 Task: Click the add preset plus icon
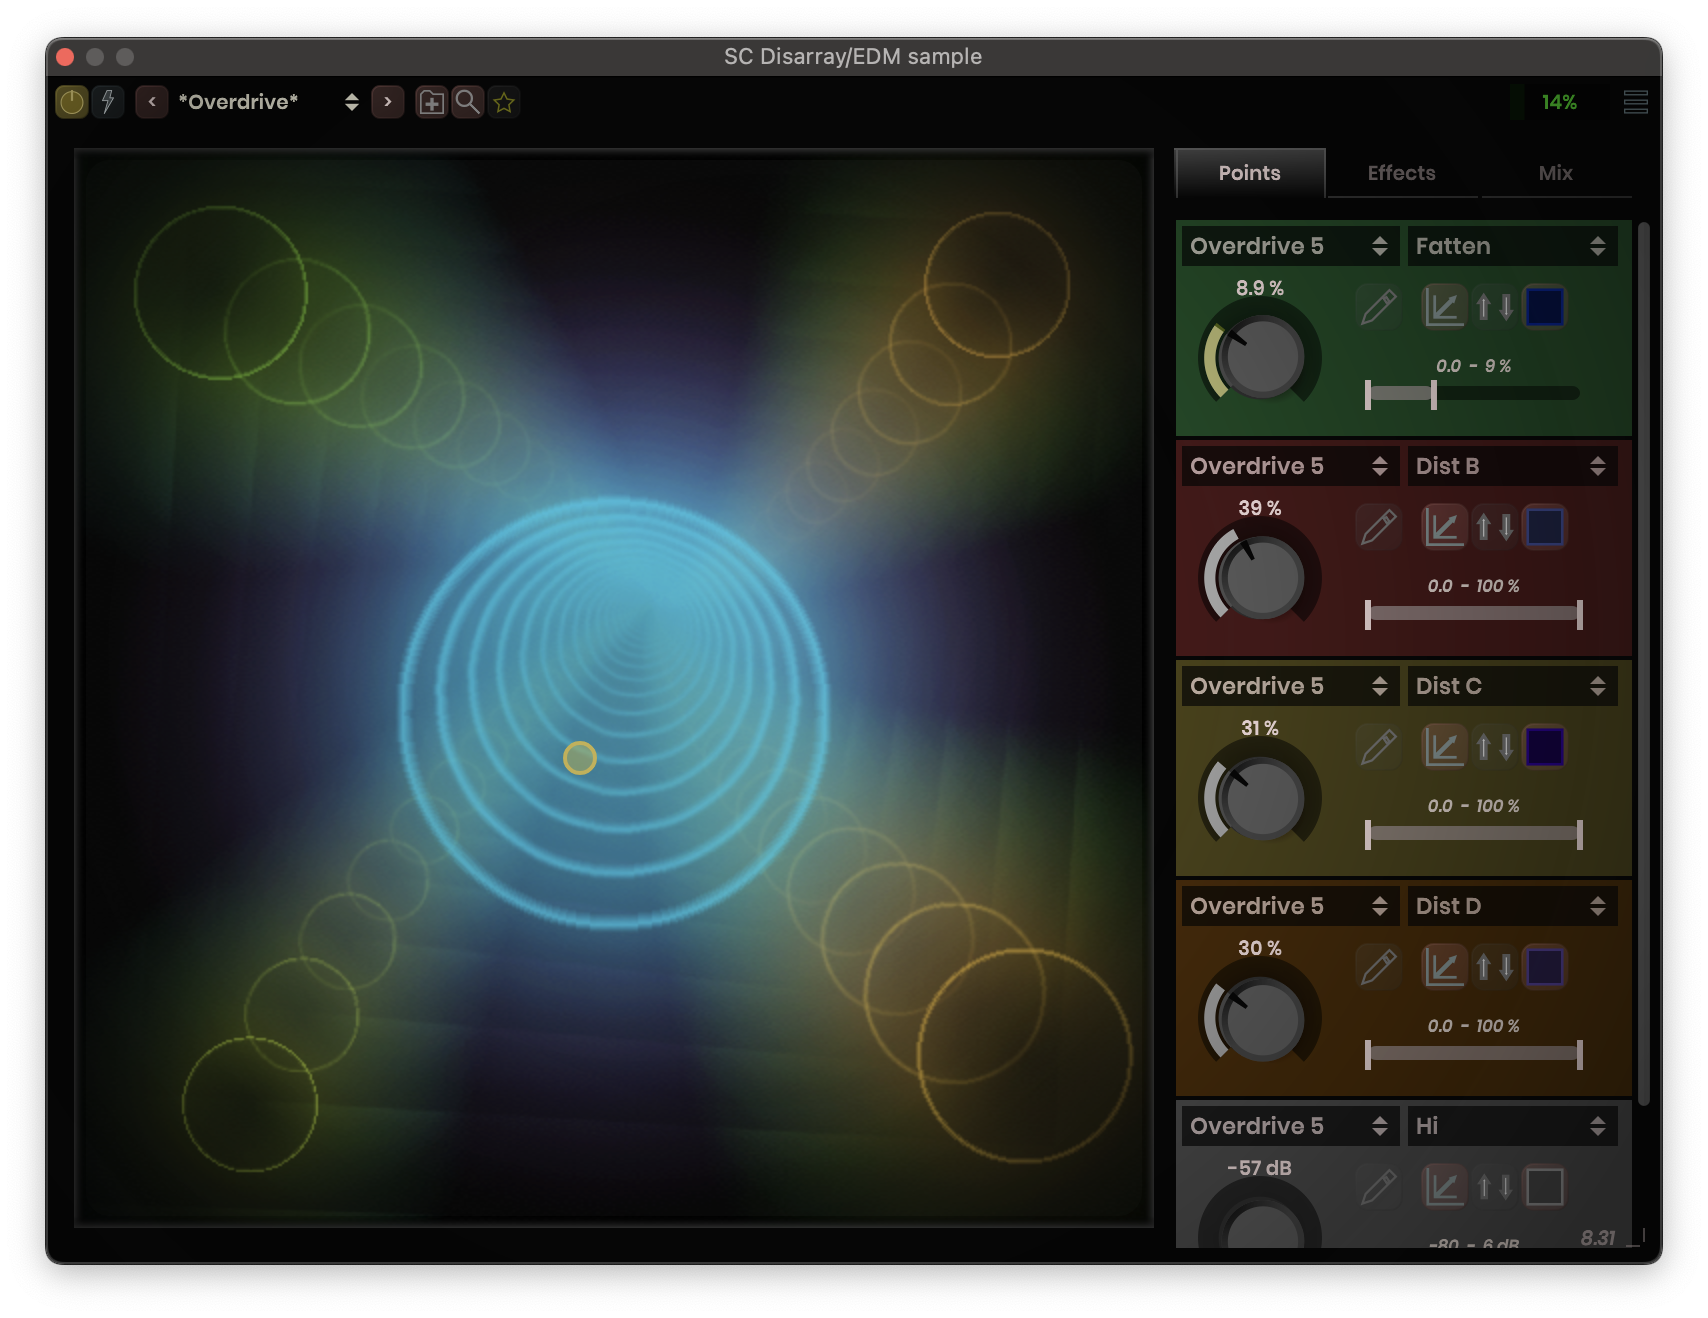(432, 102)
